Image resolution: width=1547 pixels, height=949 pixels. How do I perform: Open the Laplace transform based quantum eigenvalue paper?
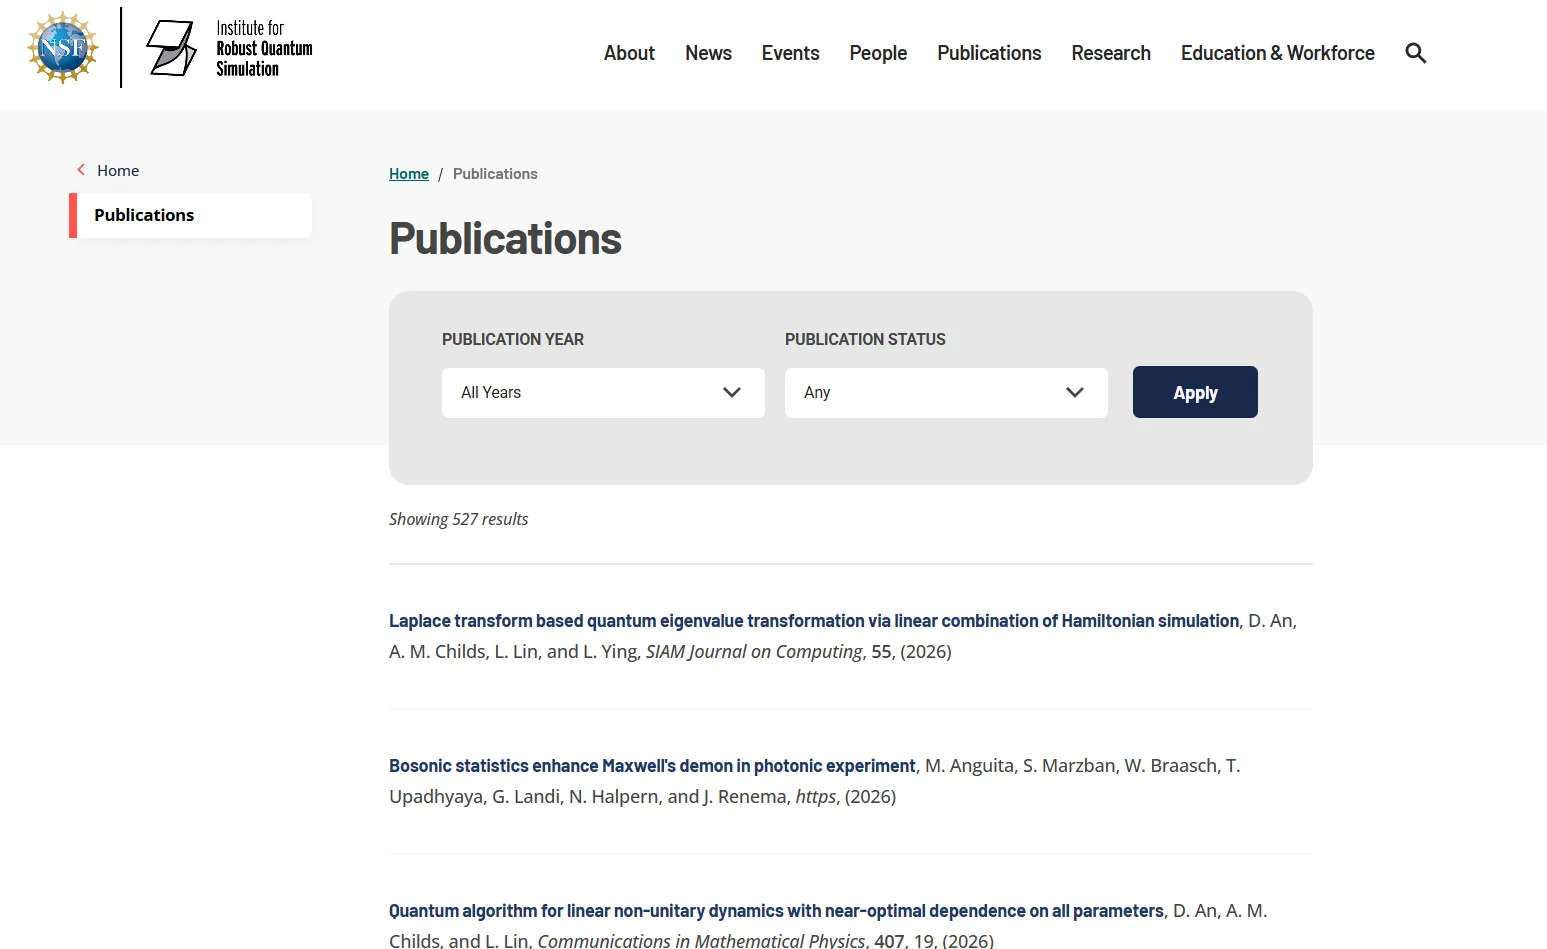pos(814,621)
